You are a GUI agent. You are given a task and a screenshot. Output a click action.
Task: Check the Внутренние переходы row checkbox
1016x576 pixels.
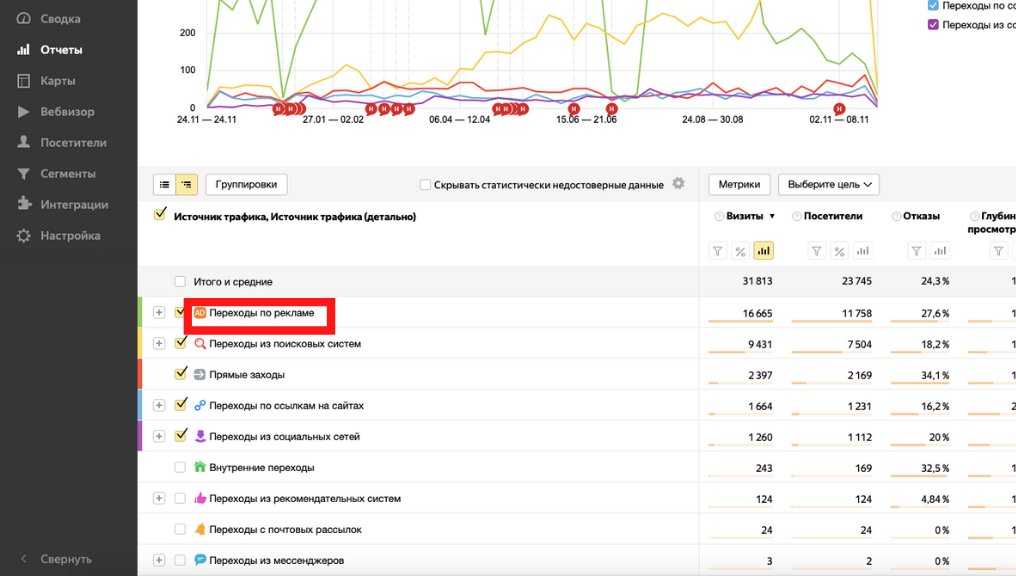(x=180, y=467)
